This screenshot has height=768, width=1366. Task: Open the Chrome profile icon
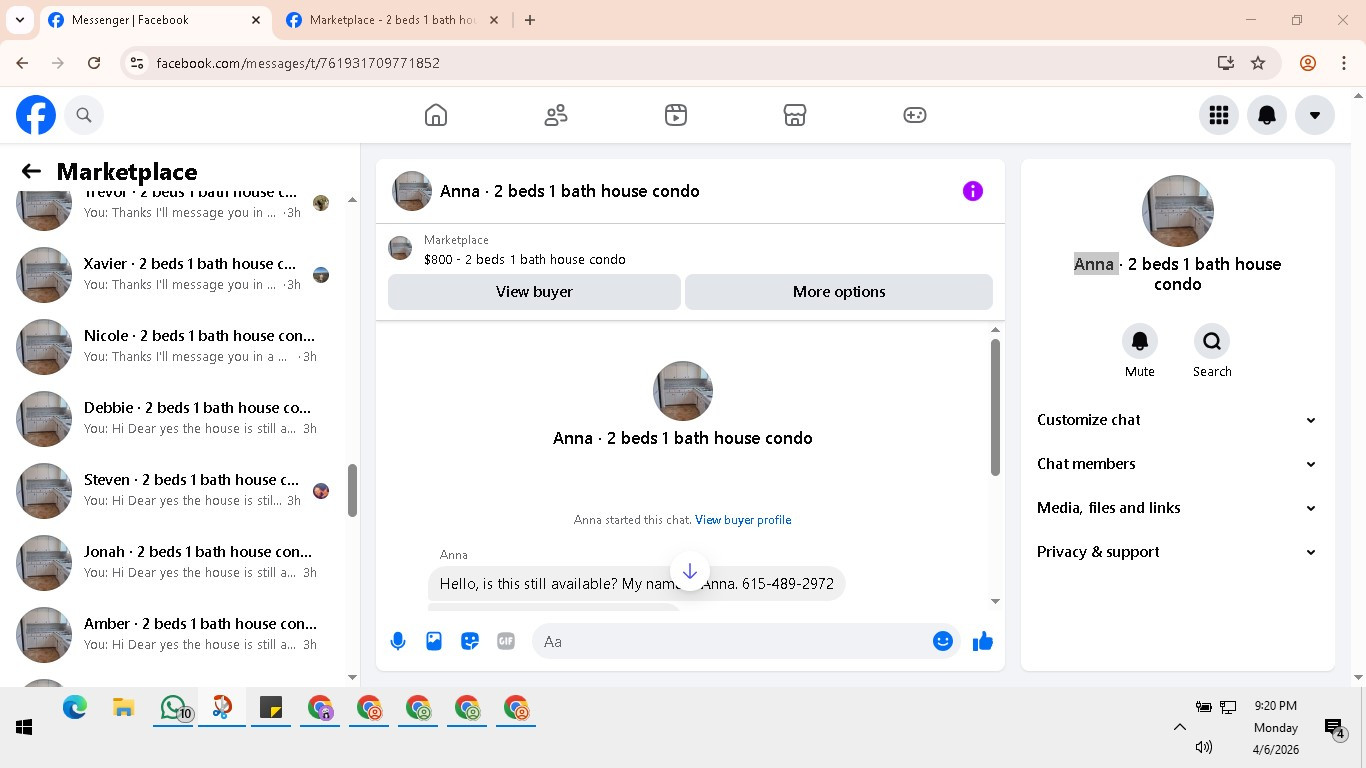(x=1308, y=63)
